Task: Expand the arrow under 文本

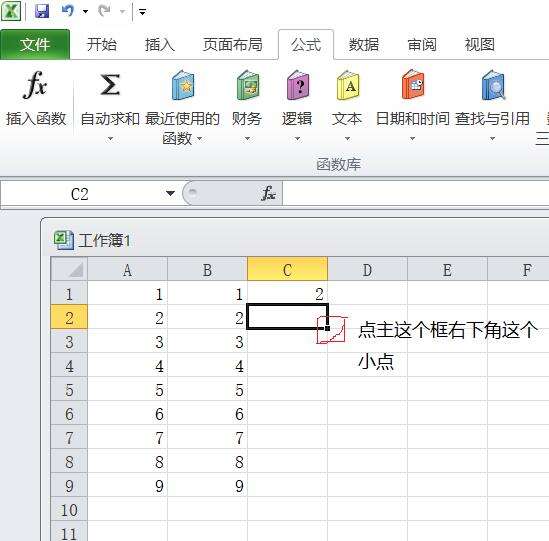Action: pyautogui.click(x=347, y=139)
